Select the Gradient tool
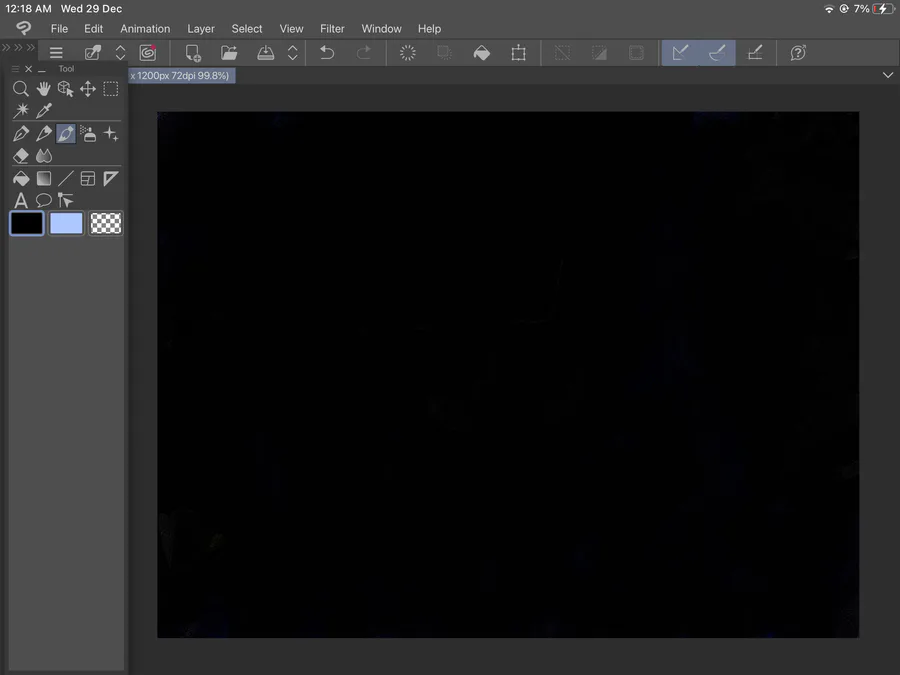The height and width of the screenshot is (675, 900). 44,179
